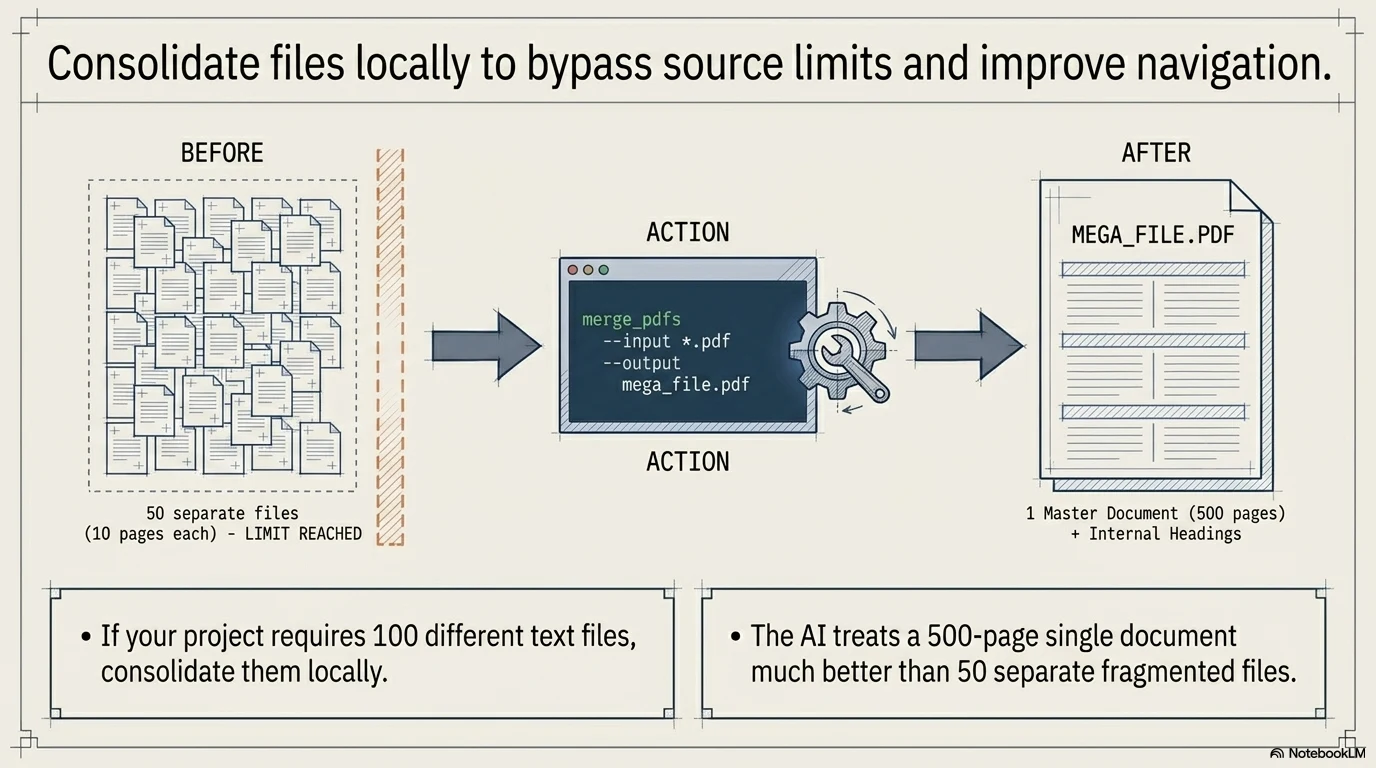This screenshot has height=768, width=1376.
Task: Click the yellow traffic-light button on the terminal
Action: [586, 268]
